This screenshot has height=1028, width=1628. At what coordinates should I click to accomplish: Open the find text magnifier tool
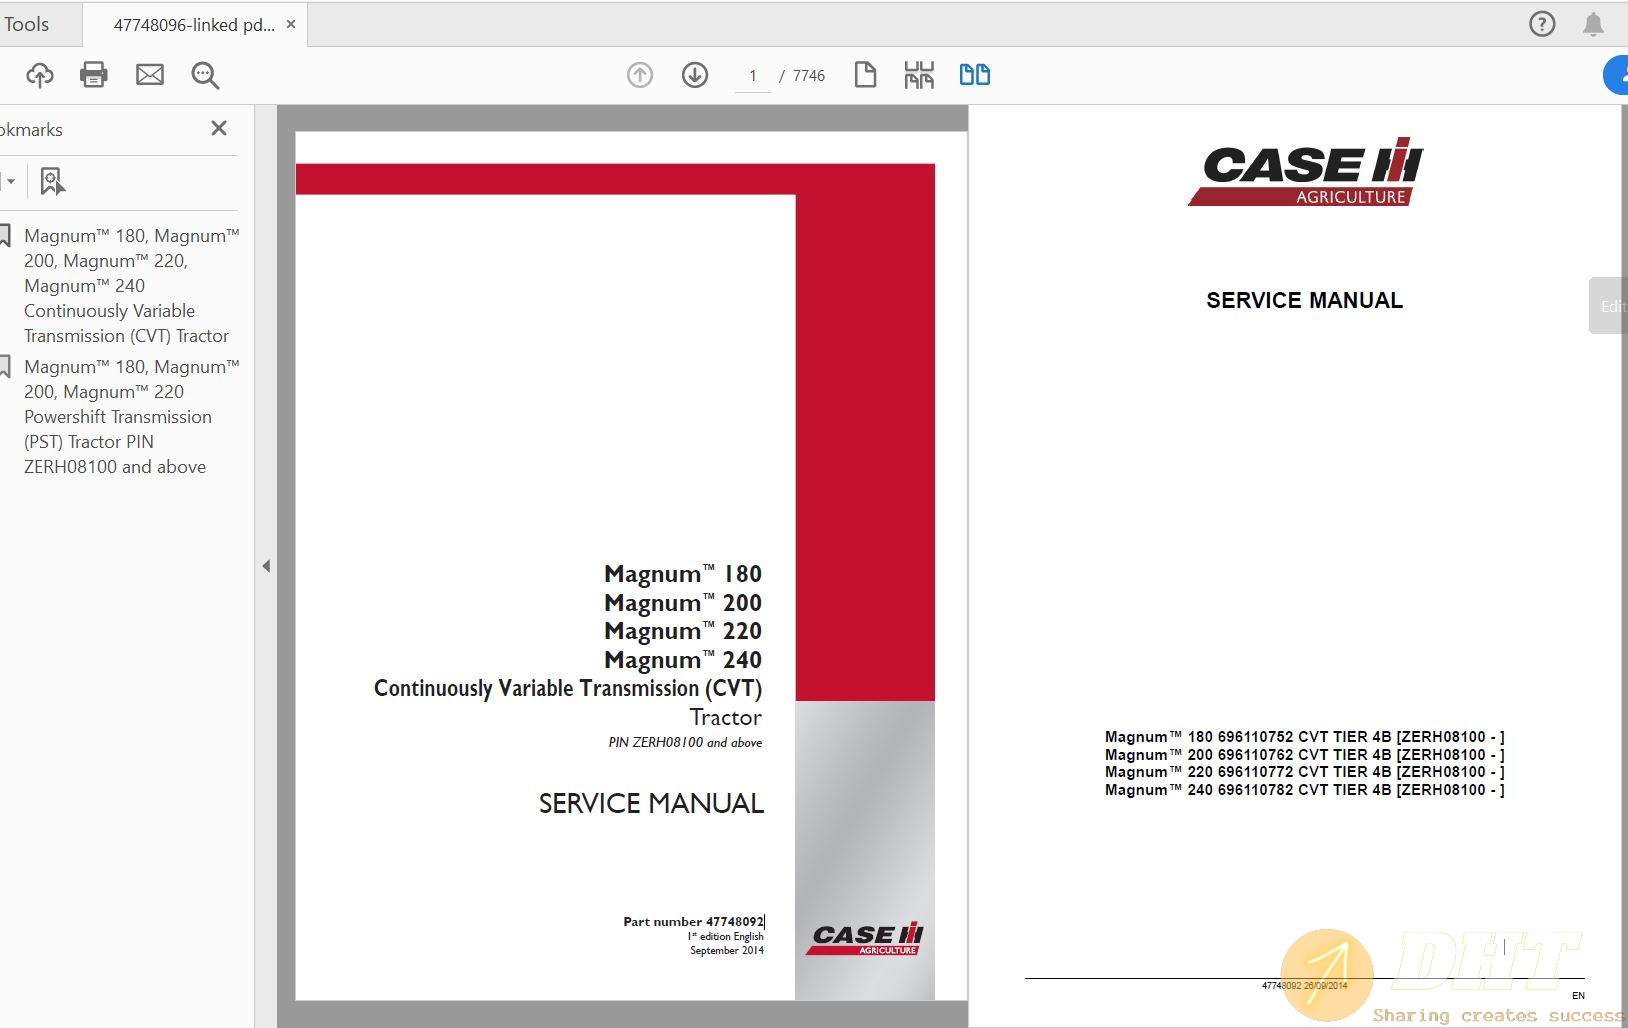pyautogui.click(x=205, y=75)
